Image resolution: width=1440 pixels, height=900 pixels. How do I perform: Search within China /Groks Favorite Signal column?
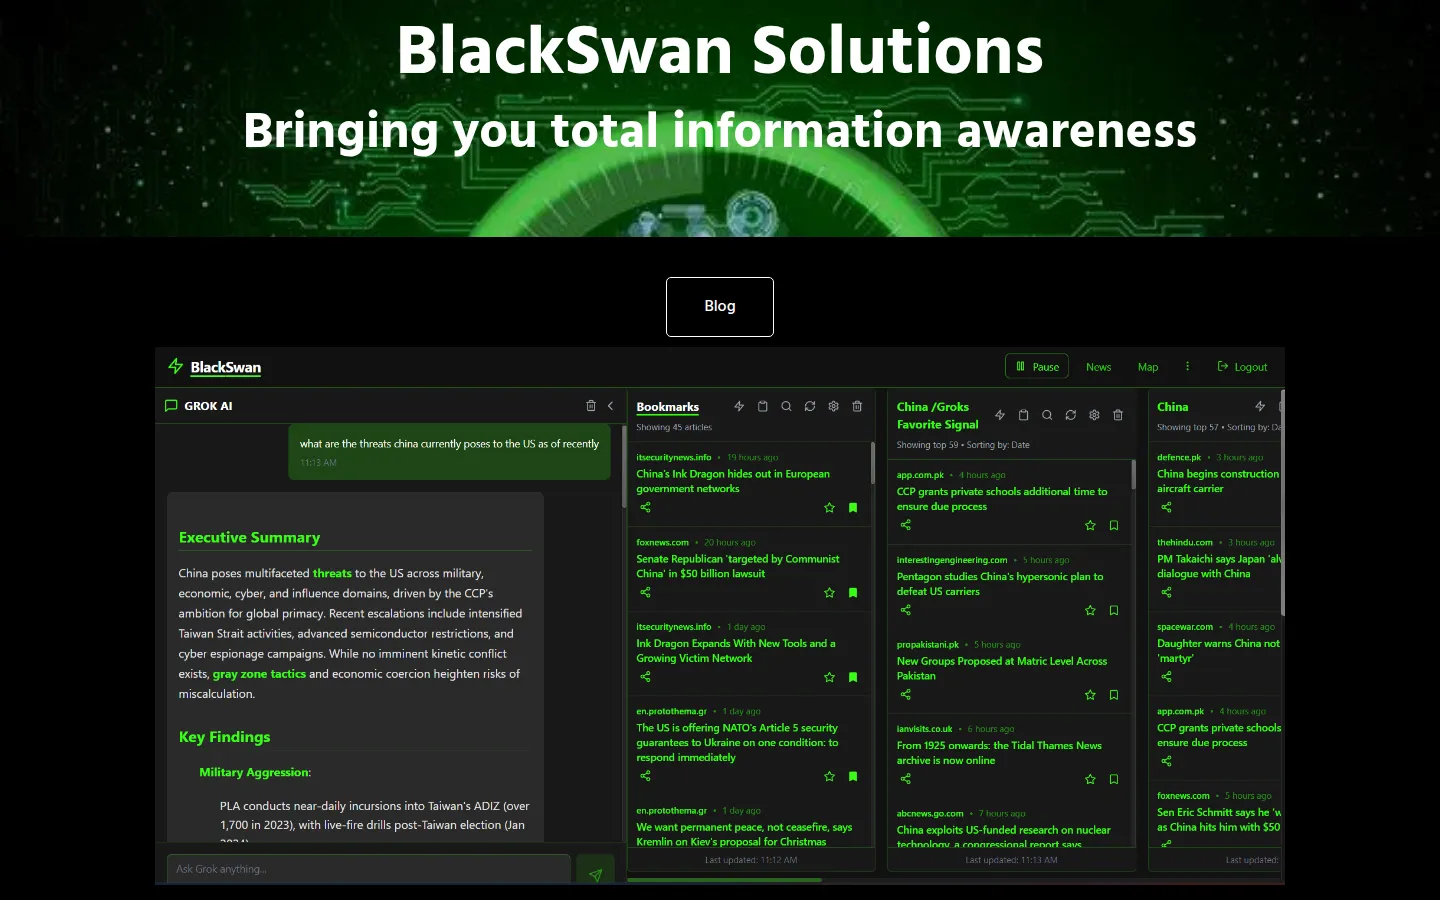(x=1047, y=415)
